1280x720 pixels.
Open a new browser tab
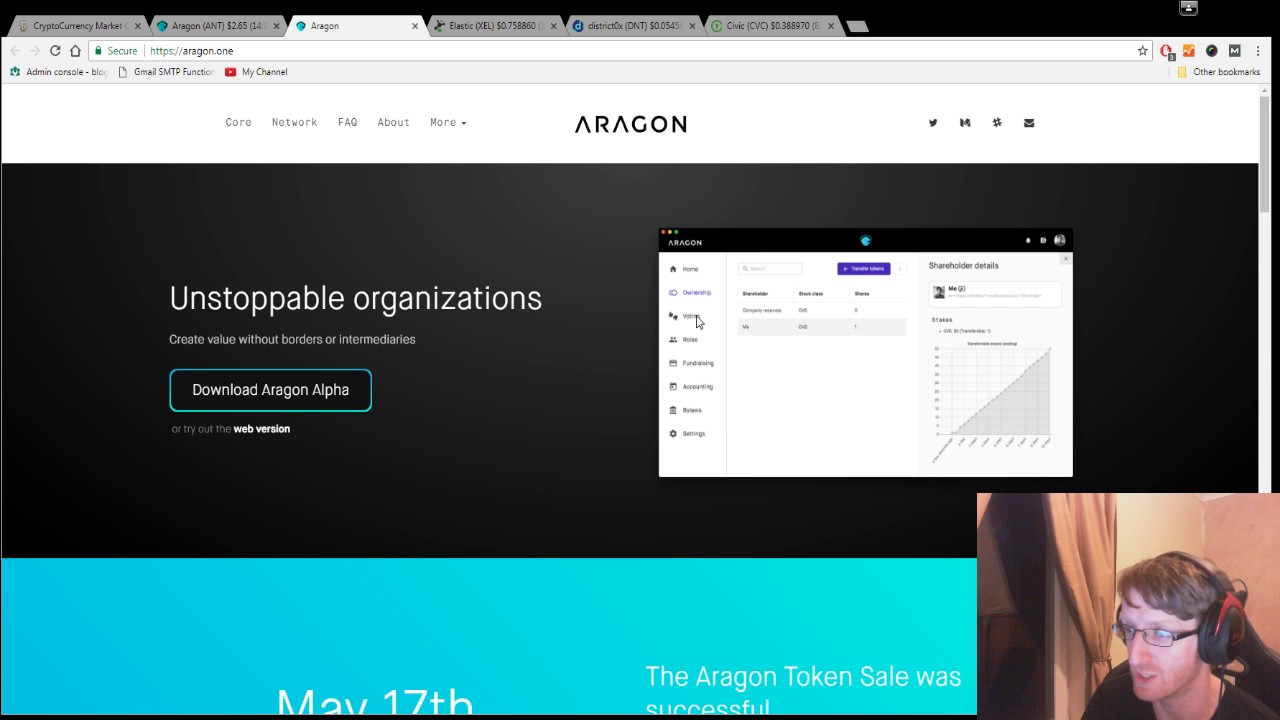(857, 26)
